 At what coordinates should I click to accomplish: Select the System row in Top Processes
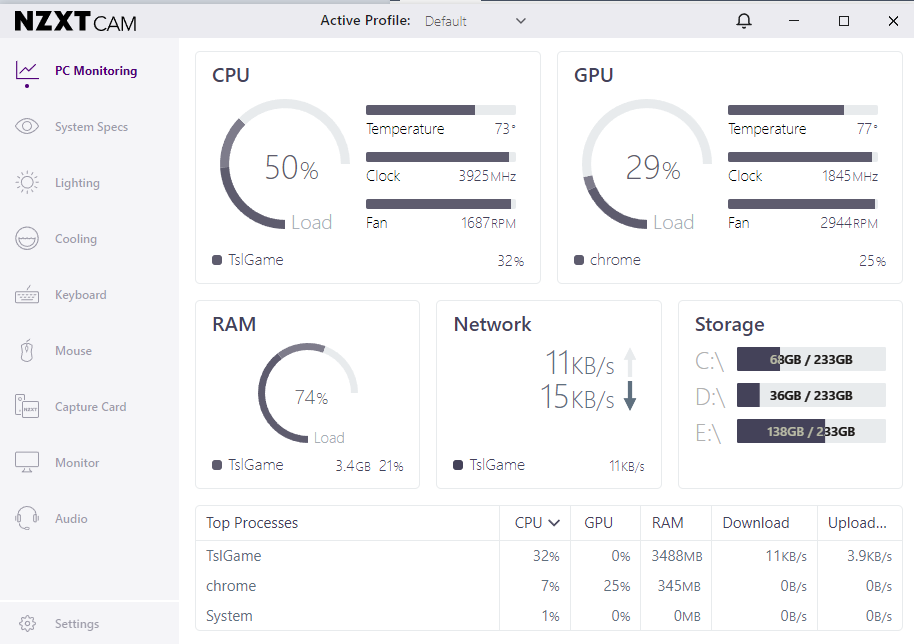[x=549, y=616]
